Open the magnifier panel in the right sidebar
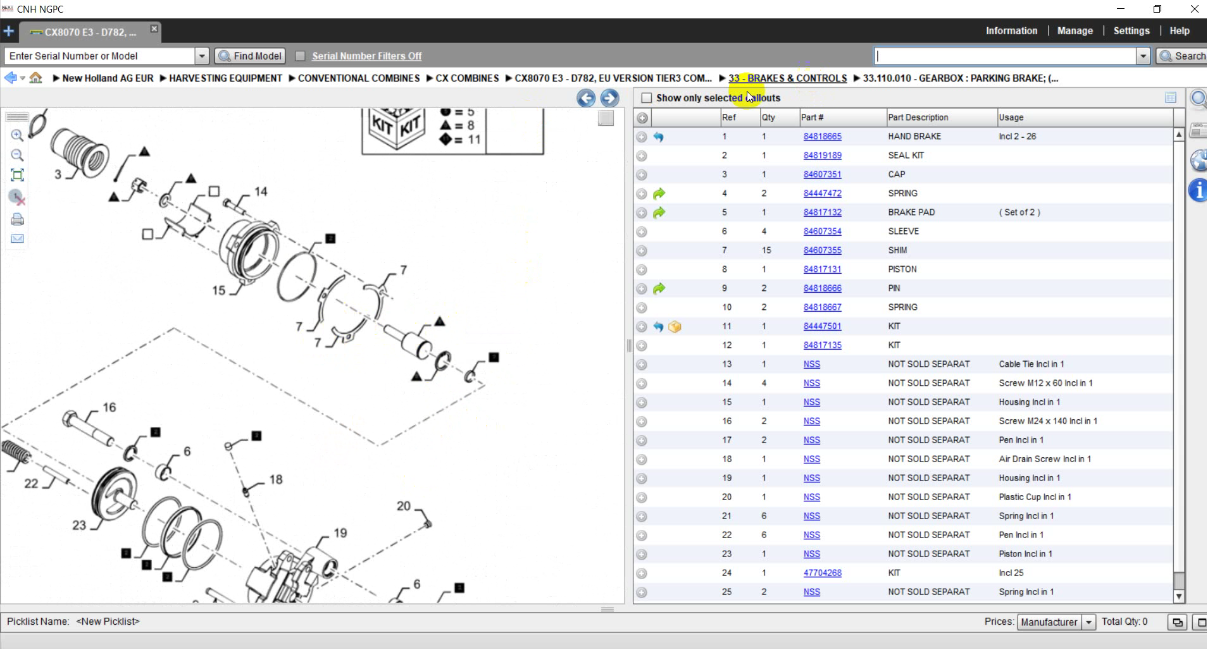Screen dimensions: 1207x649 coord(1198,99)
